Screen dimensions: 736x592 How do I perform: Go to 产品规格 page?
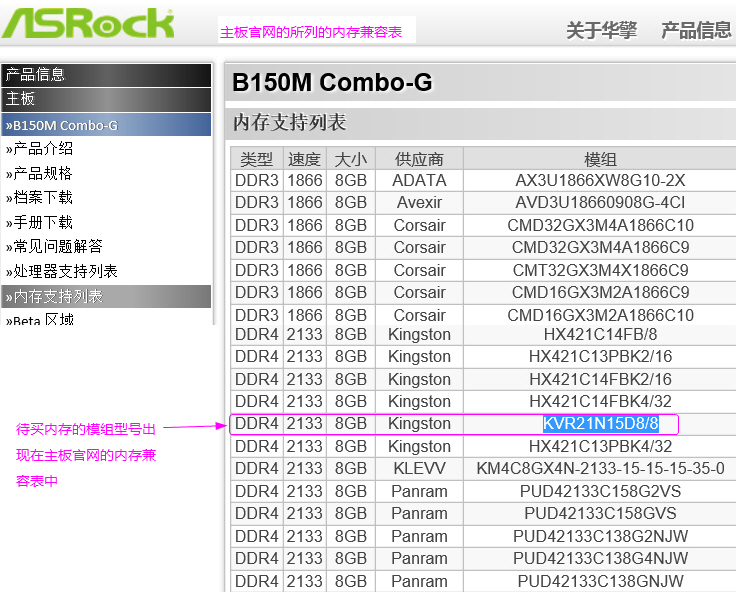click(39, 173)
